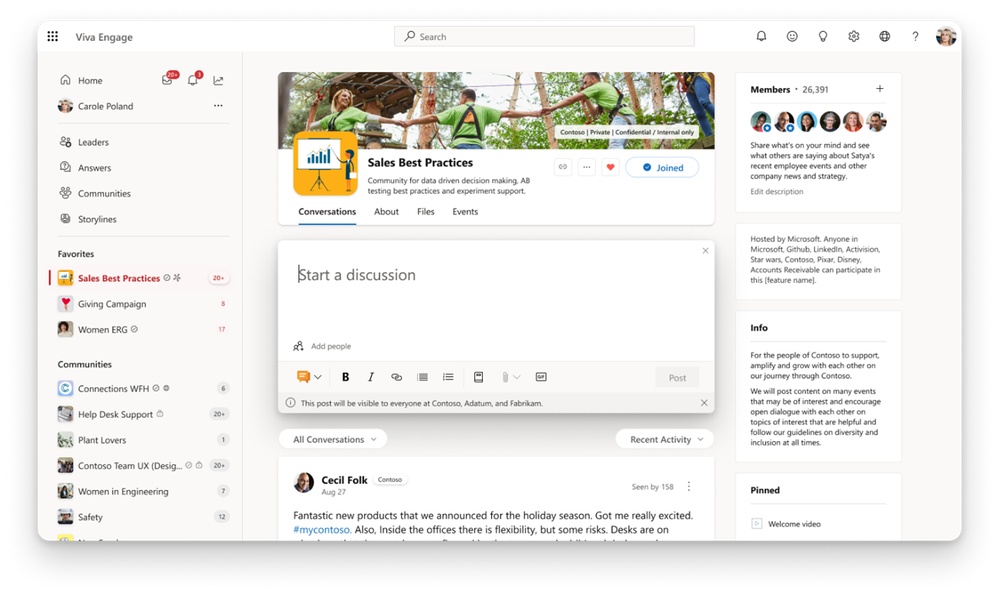Apply italic formatting
The width and height of the screenshot is (999, 595).
(371, 377)
